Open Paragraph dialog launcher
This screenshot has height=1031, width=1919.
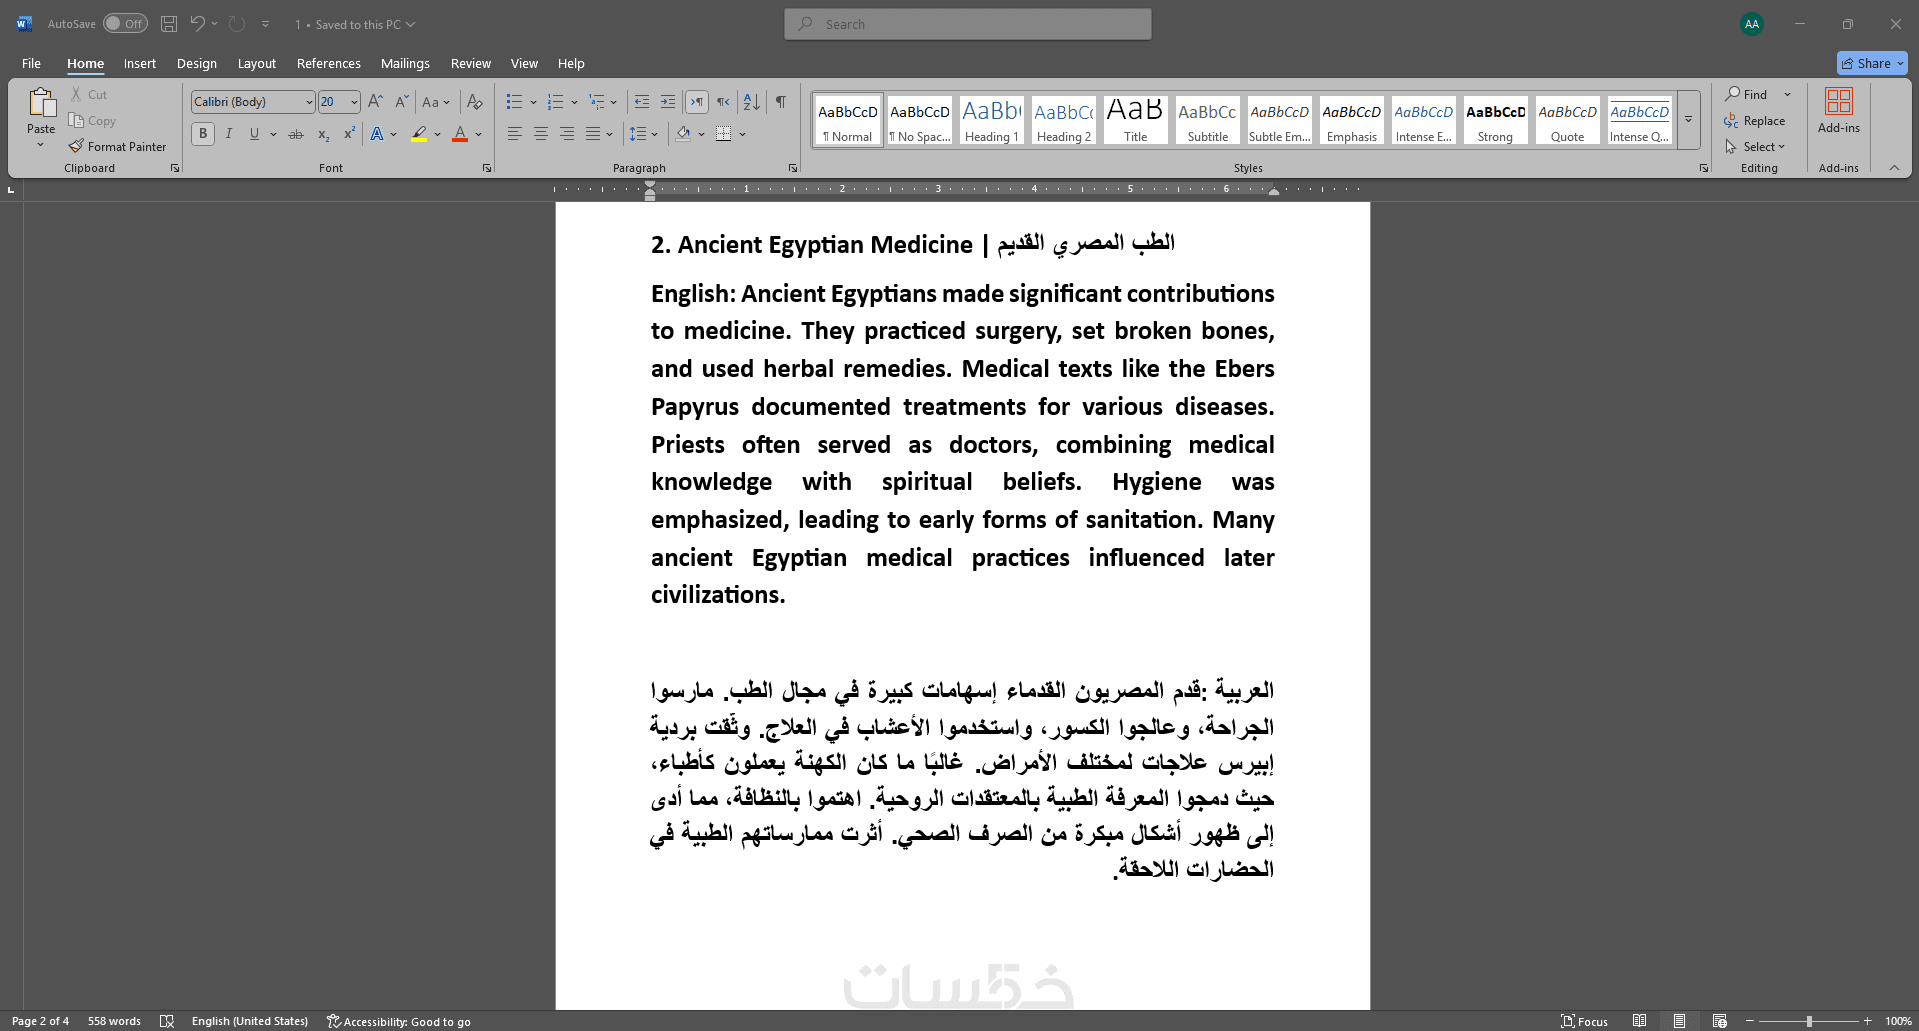click(793, 168)
